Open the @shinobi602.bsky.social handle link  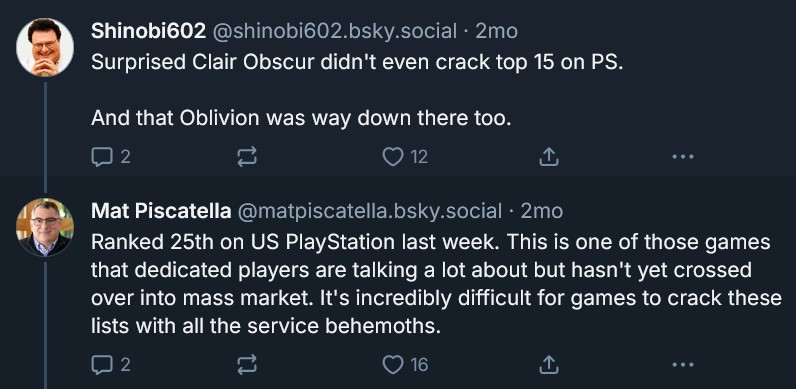(x=334, y=31)
